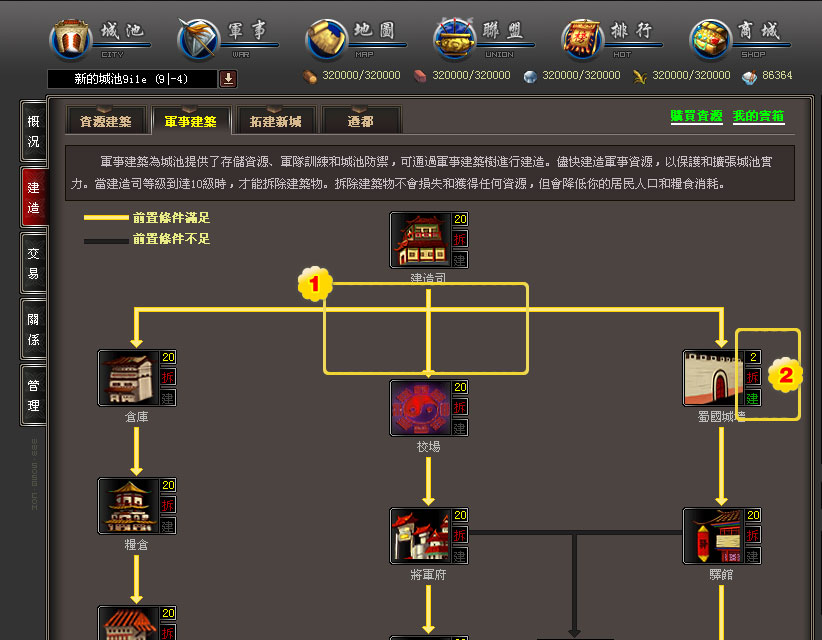Open the 城池 City menu icon
This screenshot has height=640, width=822.
tap(71, 40)
